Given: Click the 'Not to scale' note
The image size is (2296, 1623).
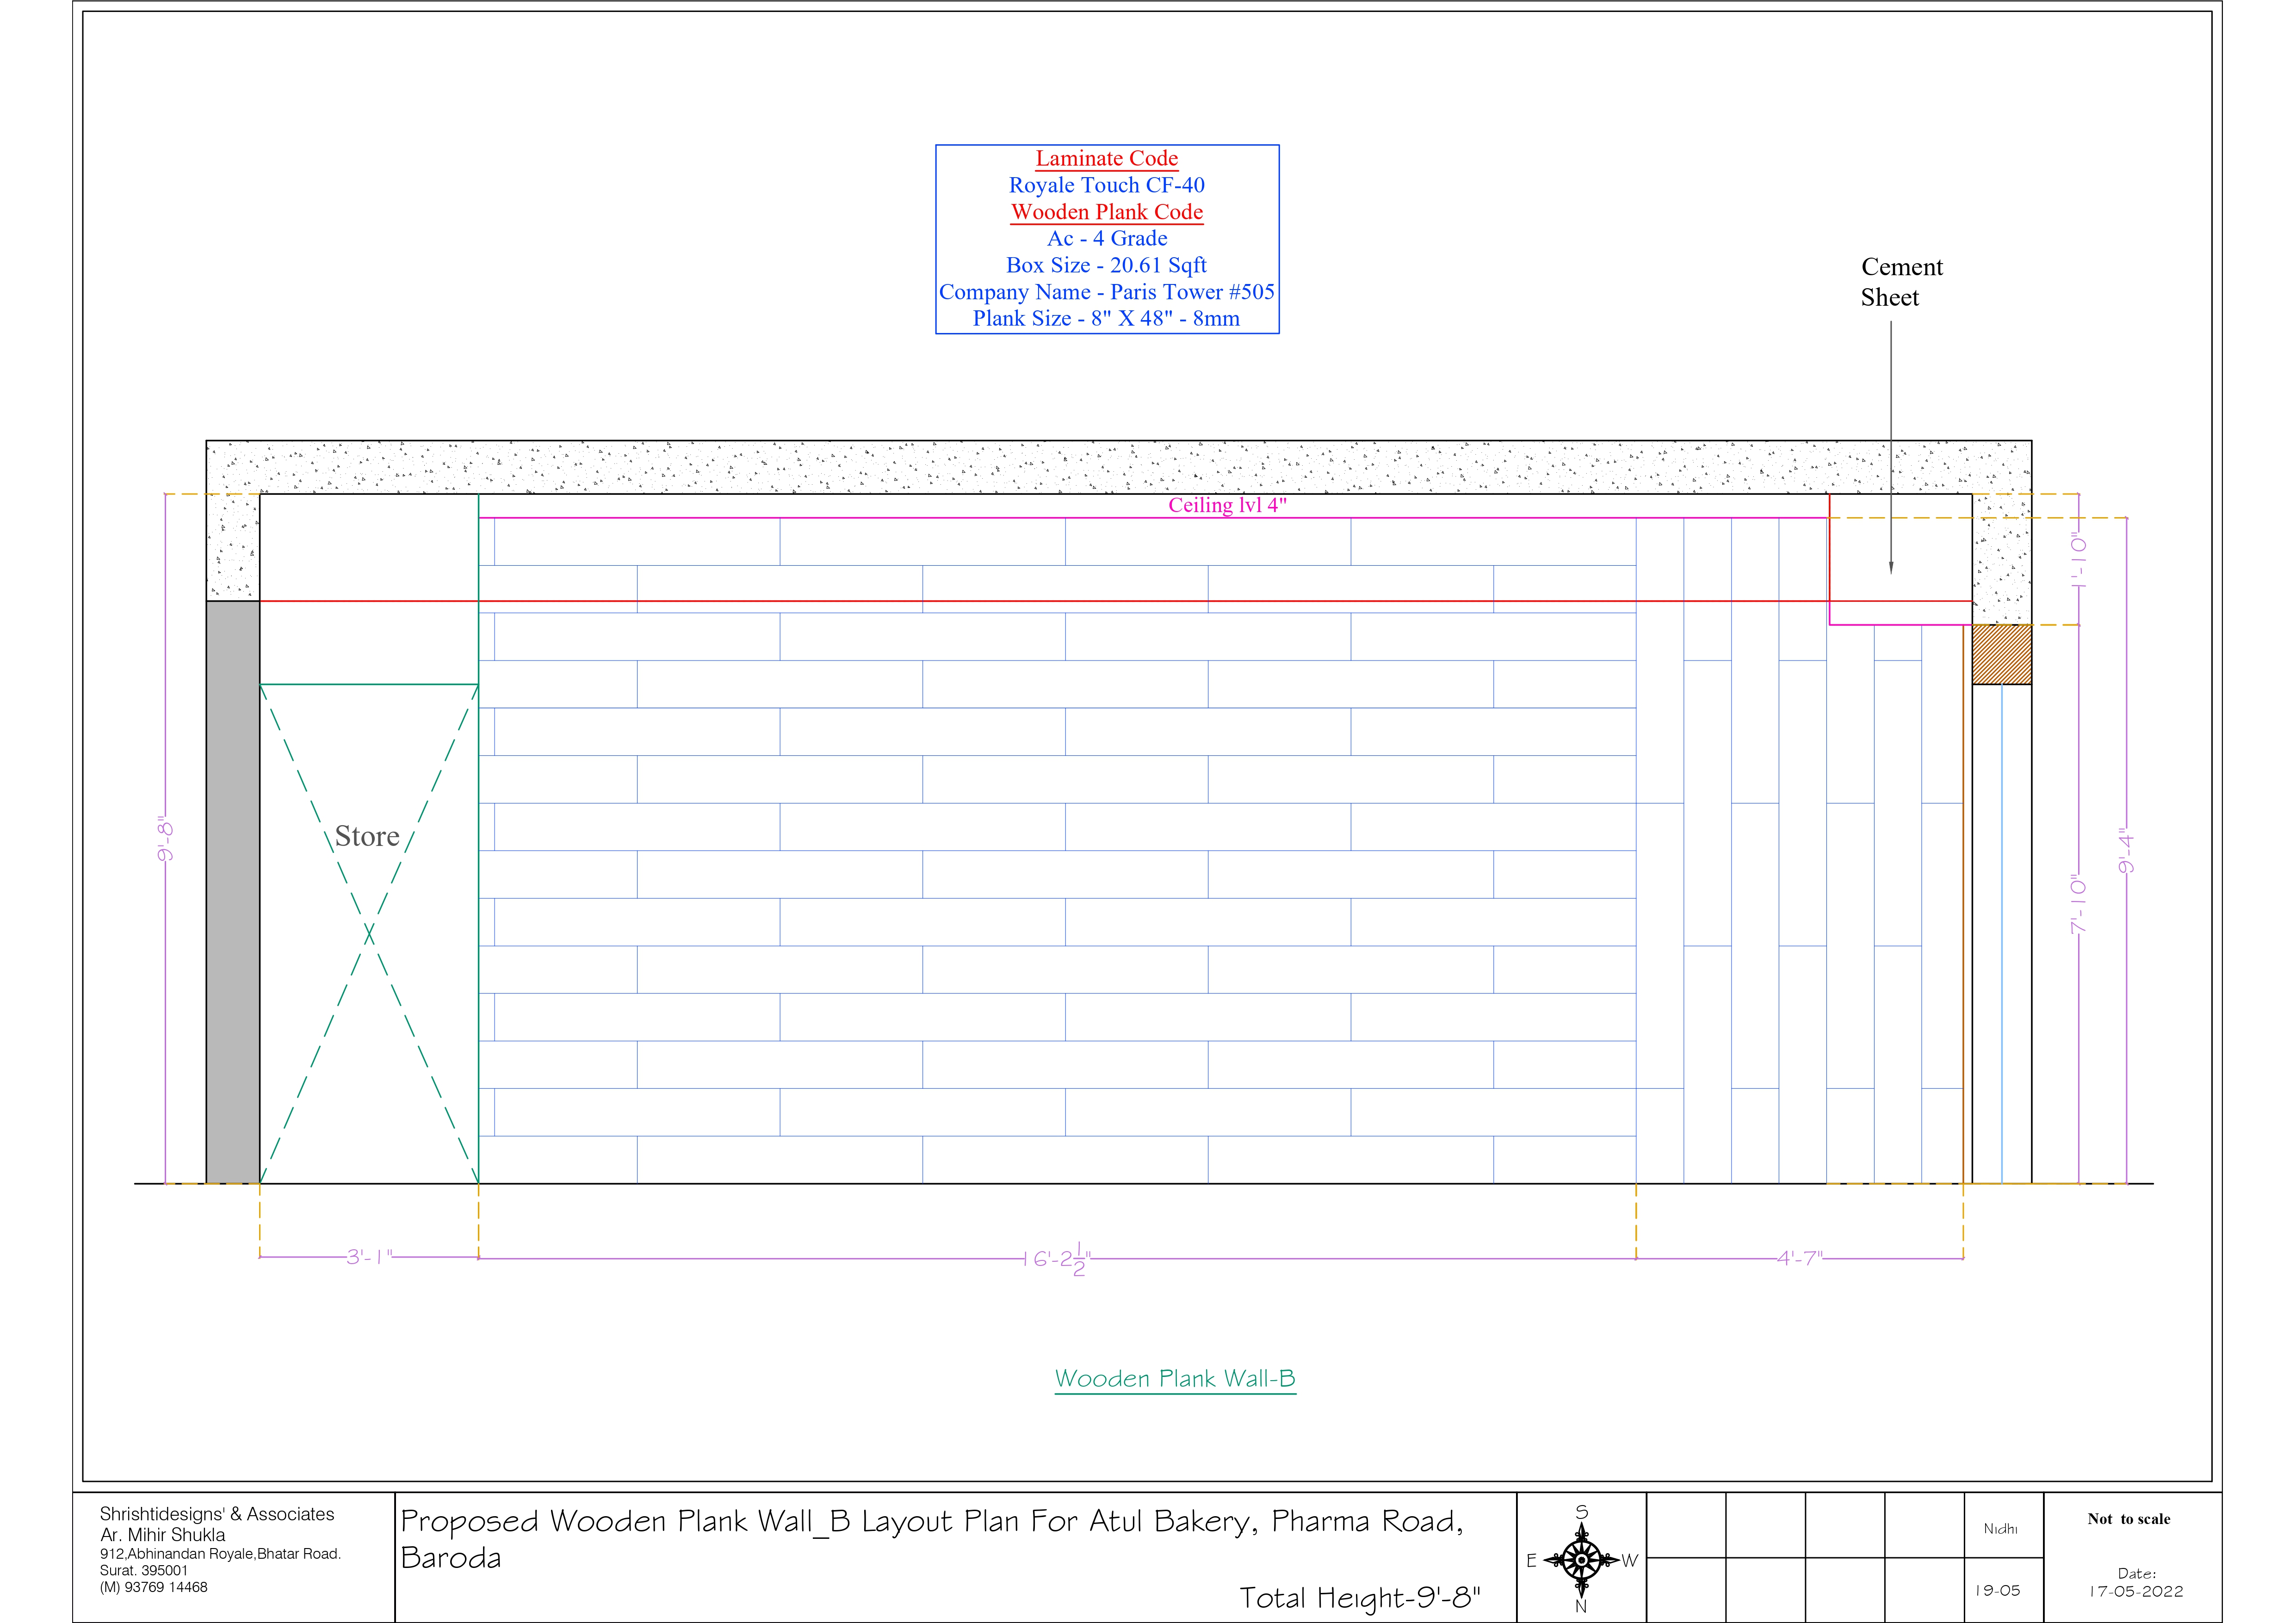Looking at the screenshot, I should tap(2128, 1519).
